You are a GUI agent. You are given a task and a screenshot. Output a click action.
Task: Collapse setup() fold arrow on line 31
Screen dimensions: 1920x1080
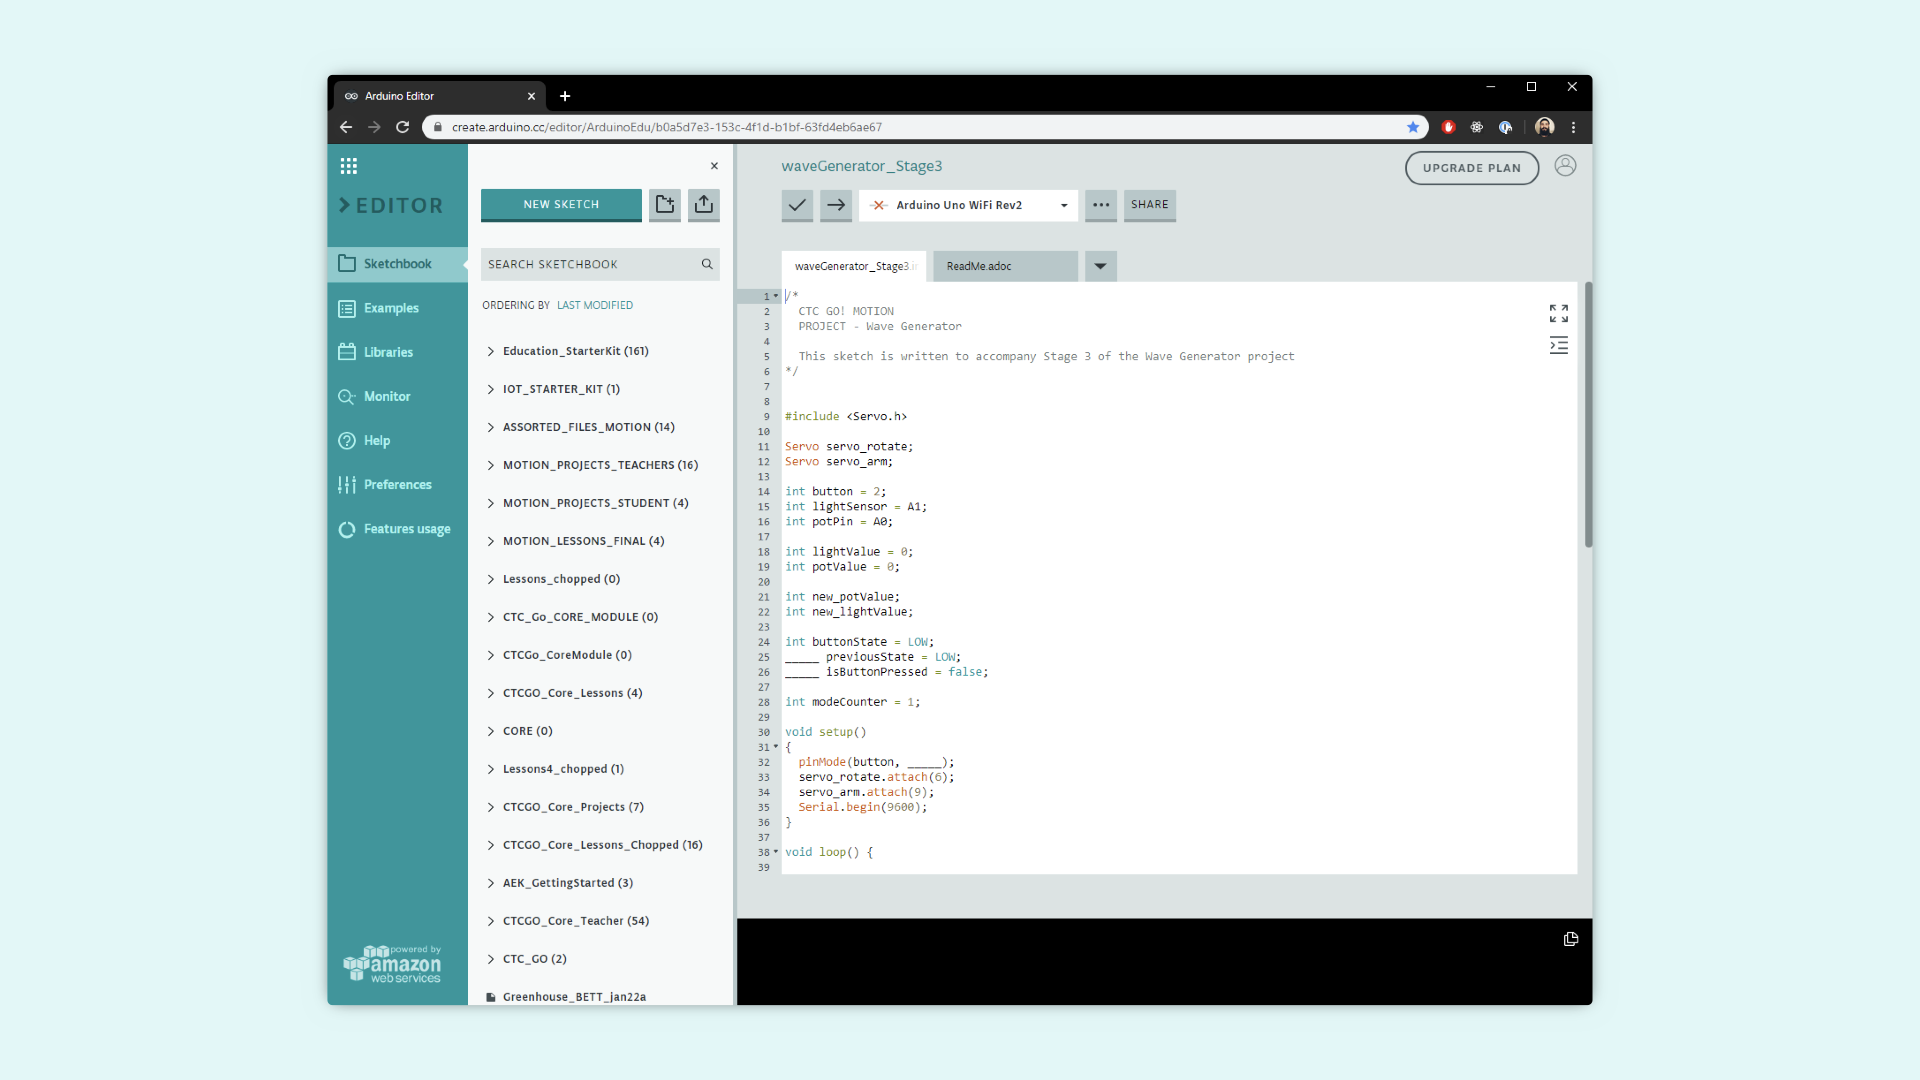pos(776,747)
